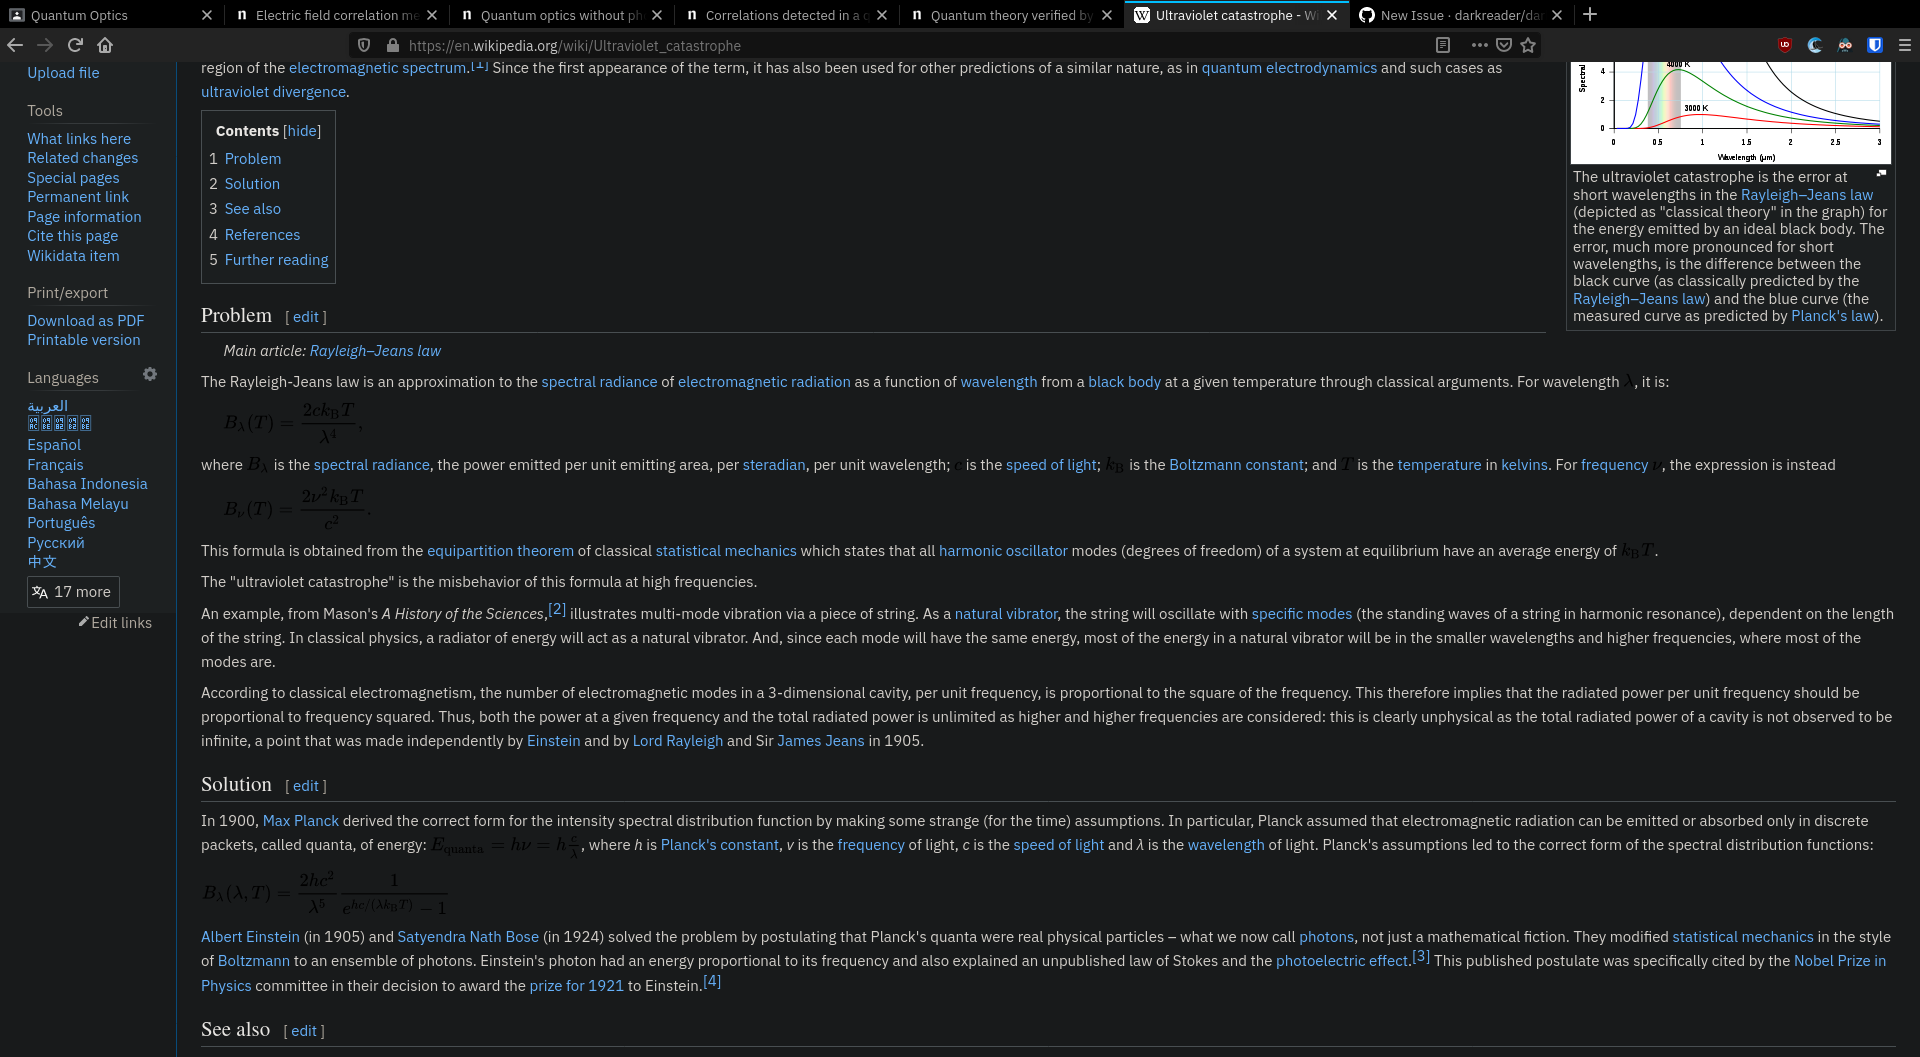1920x1057 pixels.
Task: Edit the Problem section
Action: click(x=306, y=317)
